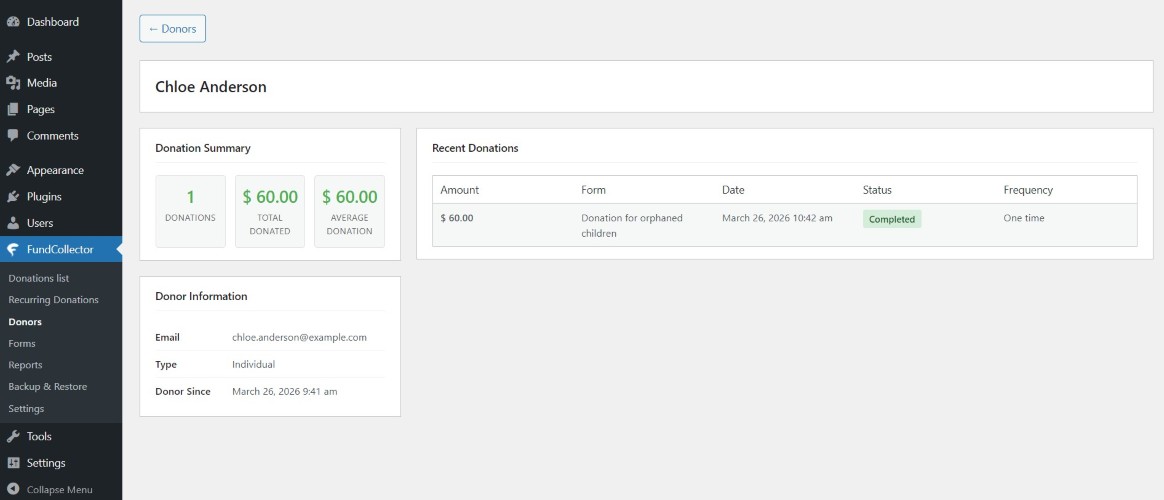Image resolution: width=1164 pixels, height=500 pixels.
Task: Open WordPress Settings label at bottom
Action: (x=46, y=463)
